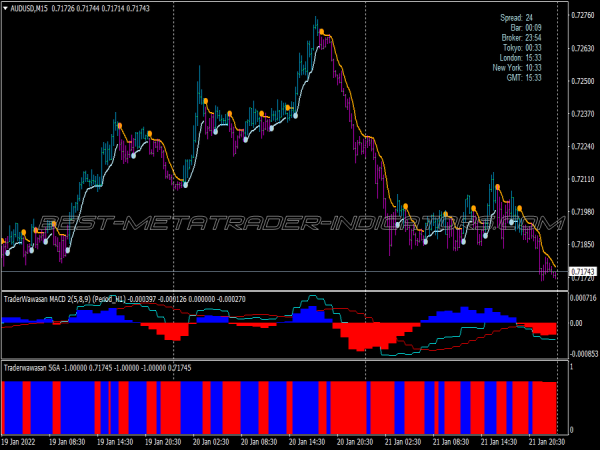This screenshot has height=450, width=600.
Task: Click the largest red MACD histogram block
Action: 377,336
